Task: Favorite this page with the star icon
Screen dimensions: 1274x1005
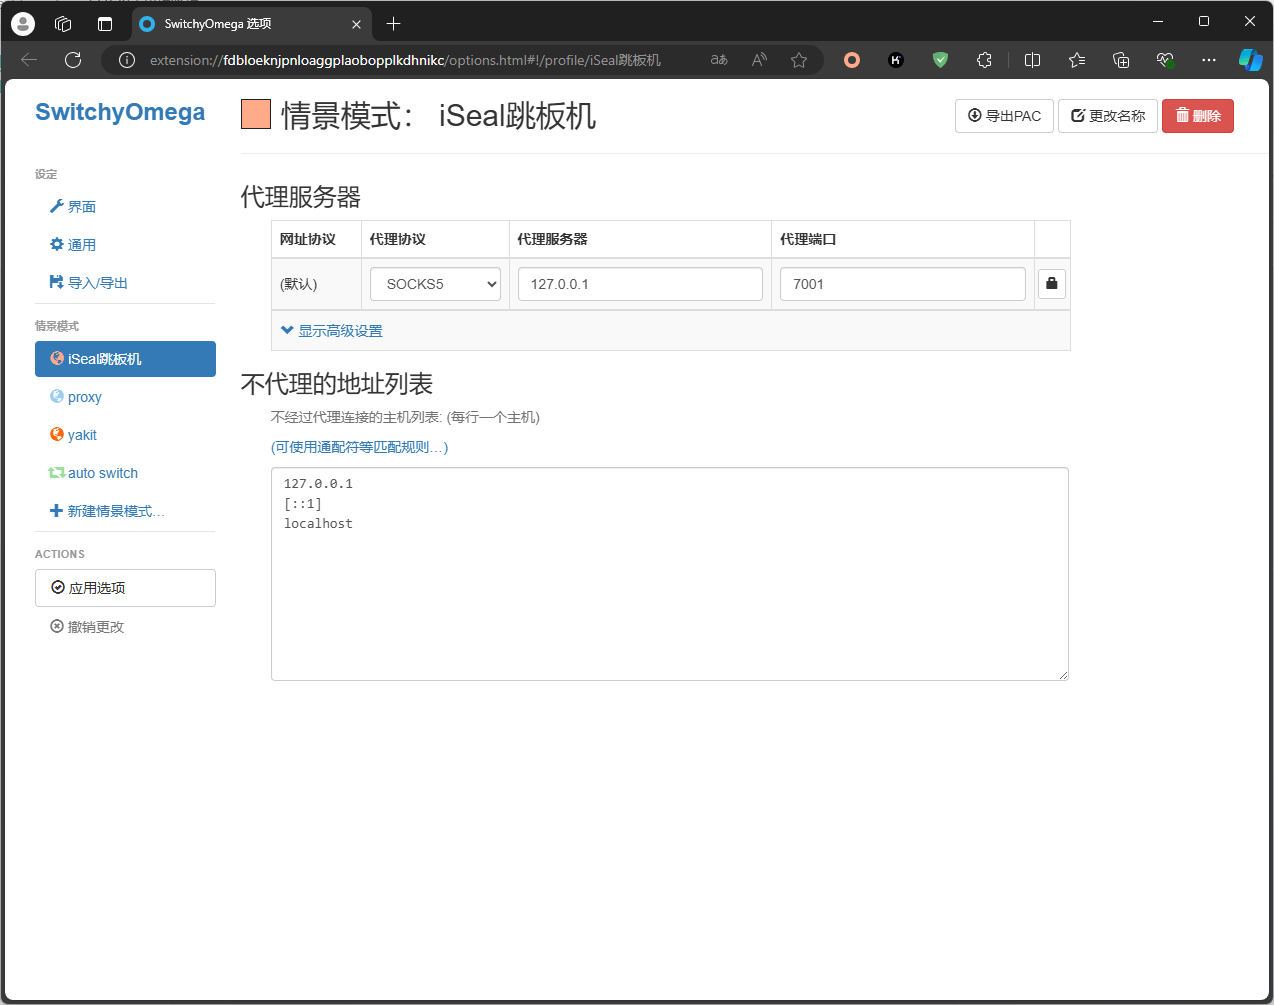Action: coord(799,60)
